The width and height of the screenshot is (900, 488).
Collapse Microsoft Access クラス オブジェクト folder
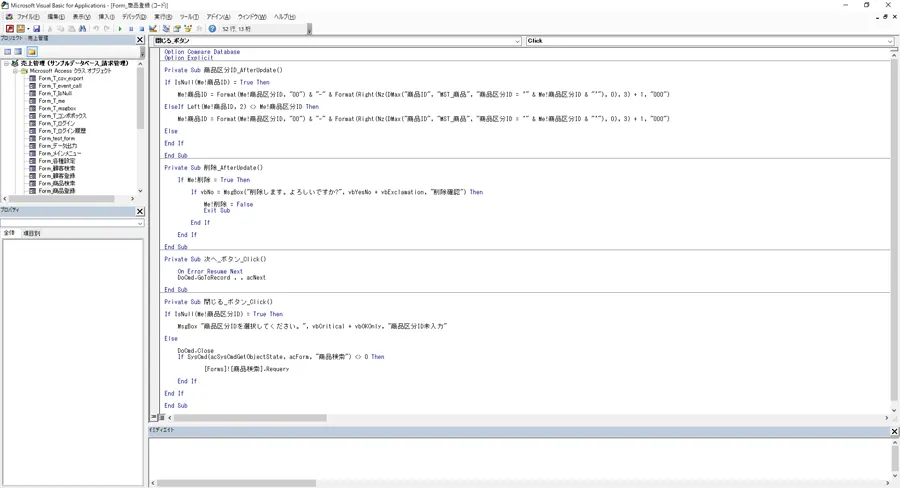pyautogui.click(x=16, y=71)
